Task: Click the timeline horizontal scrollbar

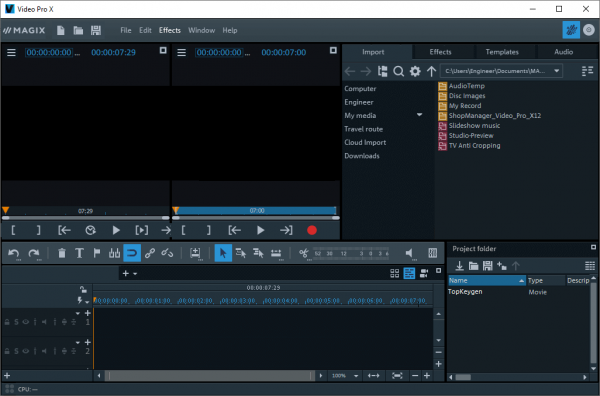Action: click(x=209, y=376)
